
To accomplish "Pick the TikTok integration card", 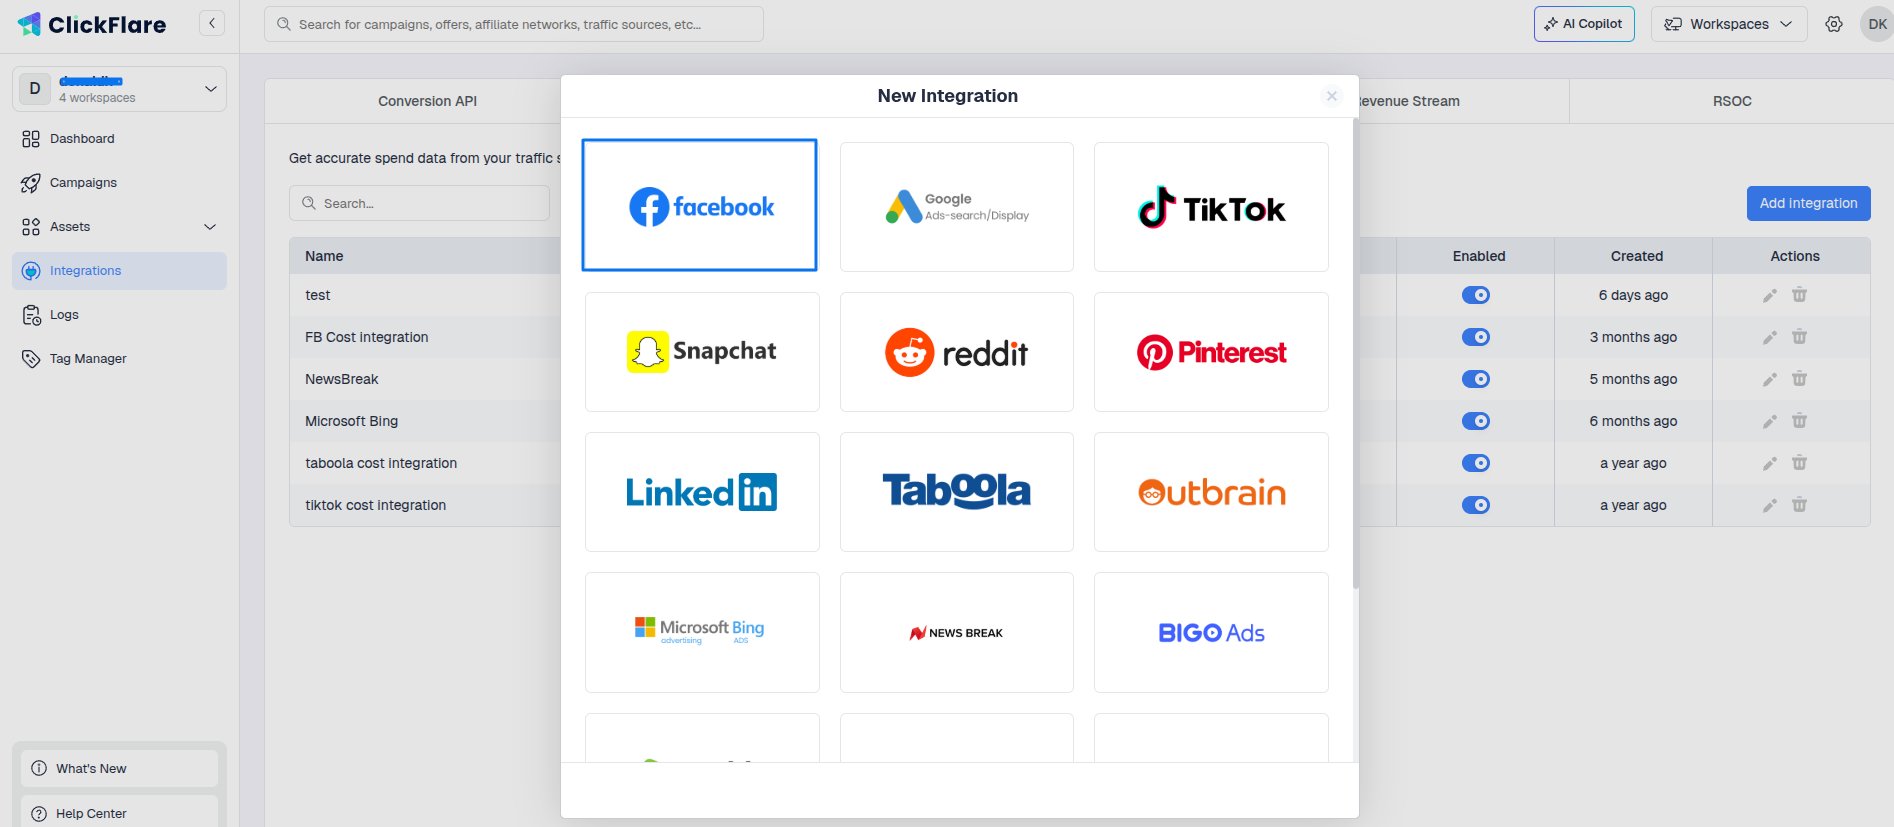I will tap(1211, 207).
